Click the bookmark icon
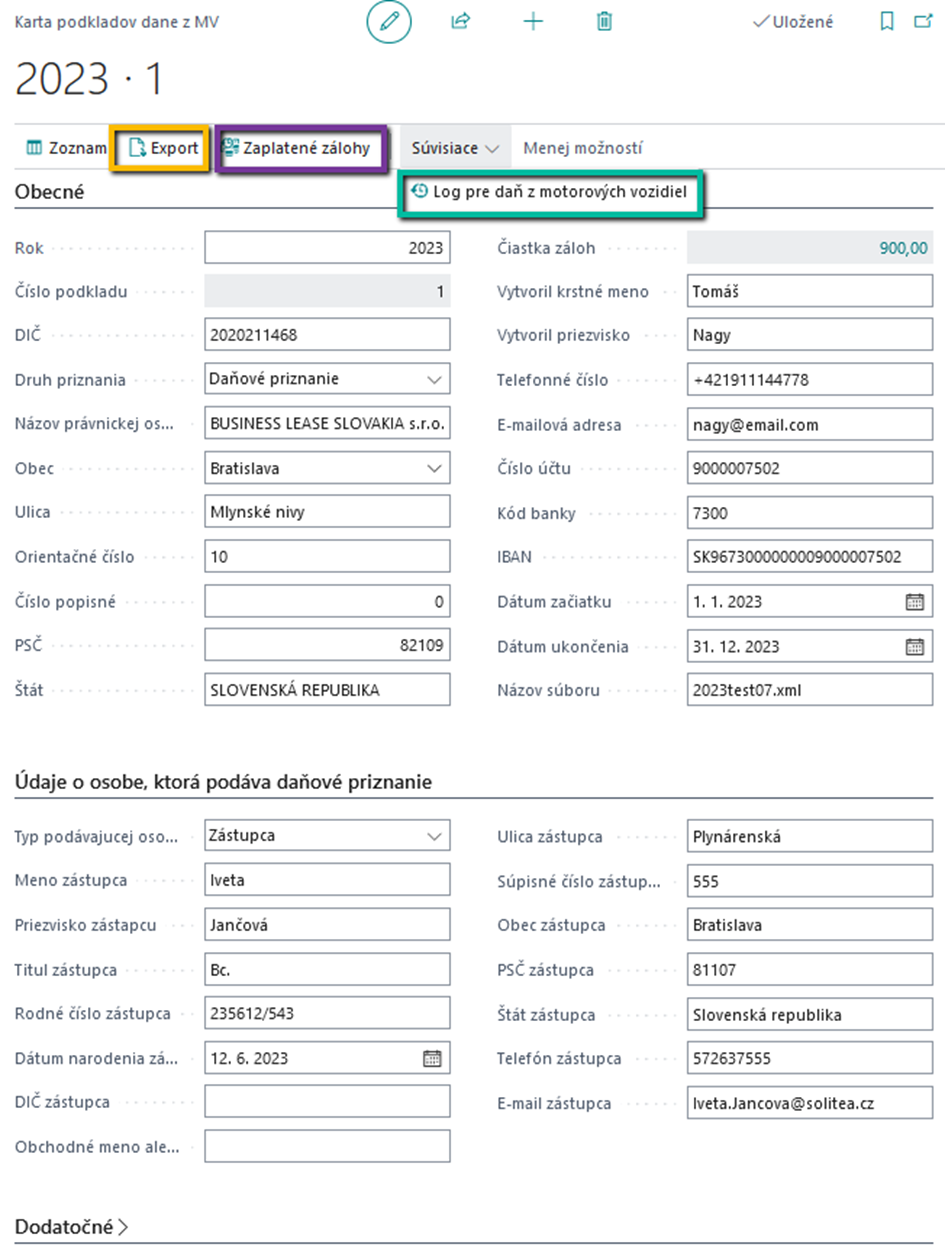Viewport: 945px width, 1254px height. (887, 22)
